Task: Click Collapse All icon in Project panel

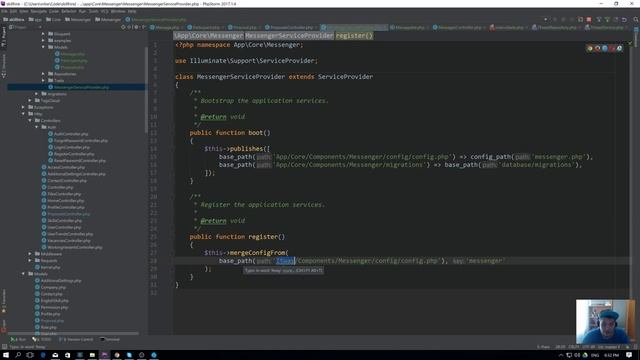Action: [130, 27]
